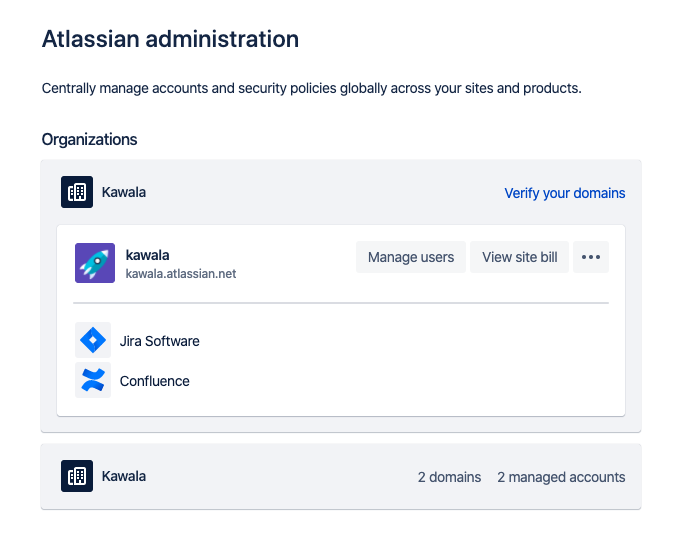Click the 2 domains label
This screenshot has width=673, height=540.
[x=449, y=477]
